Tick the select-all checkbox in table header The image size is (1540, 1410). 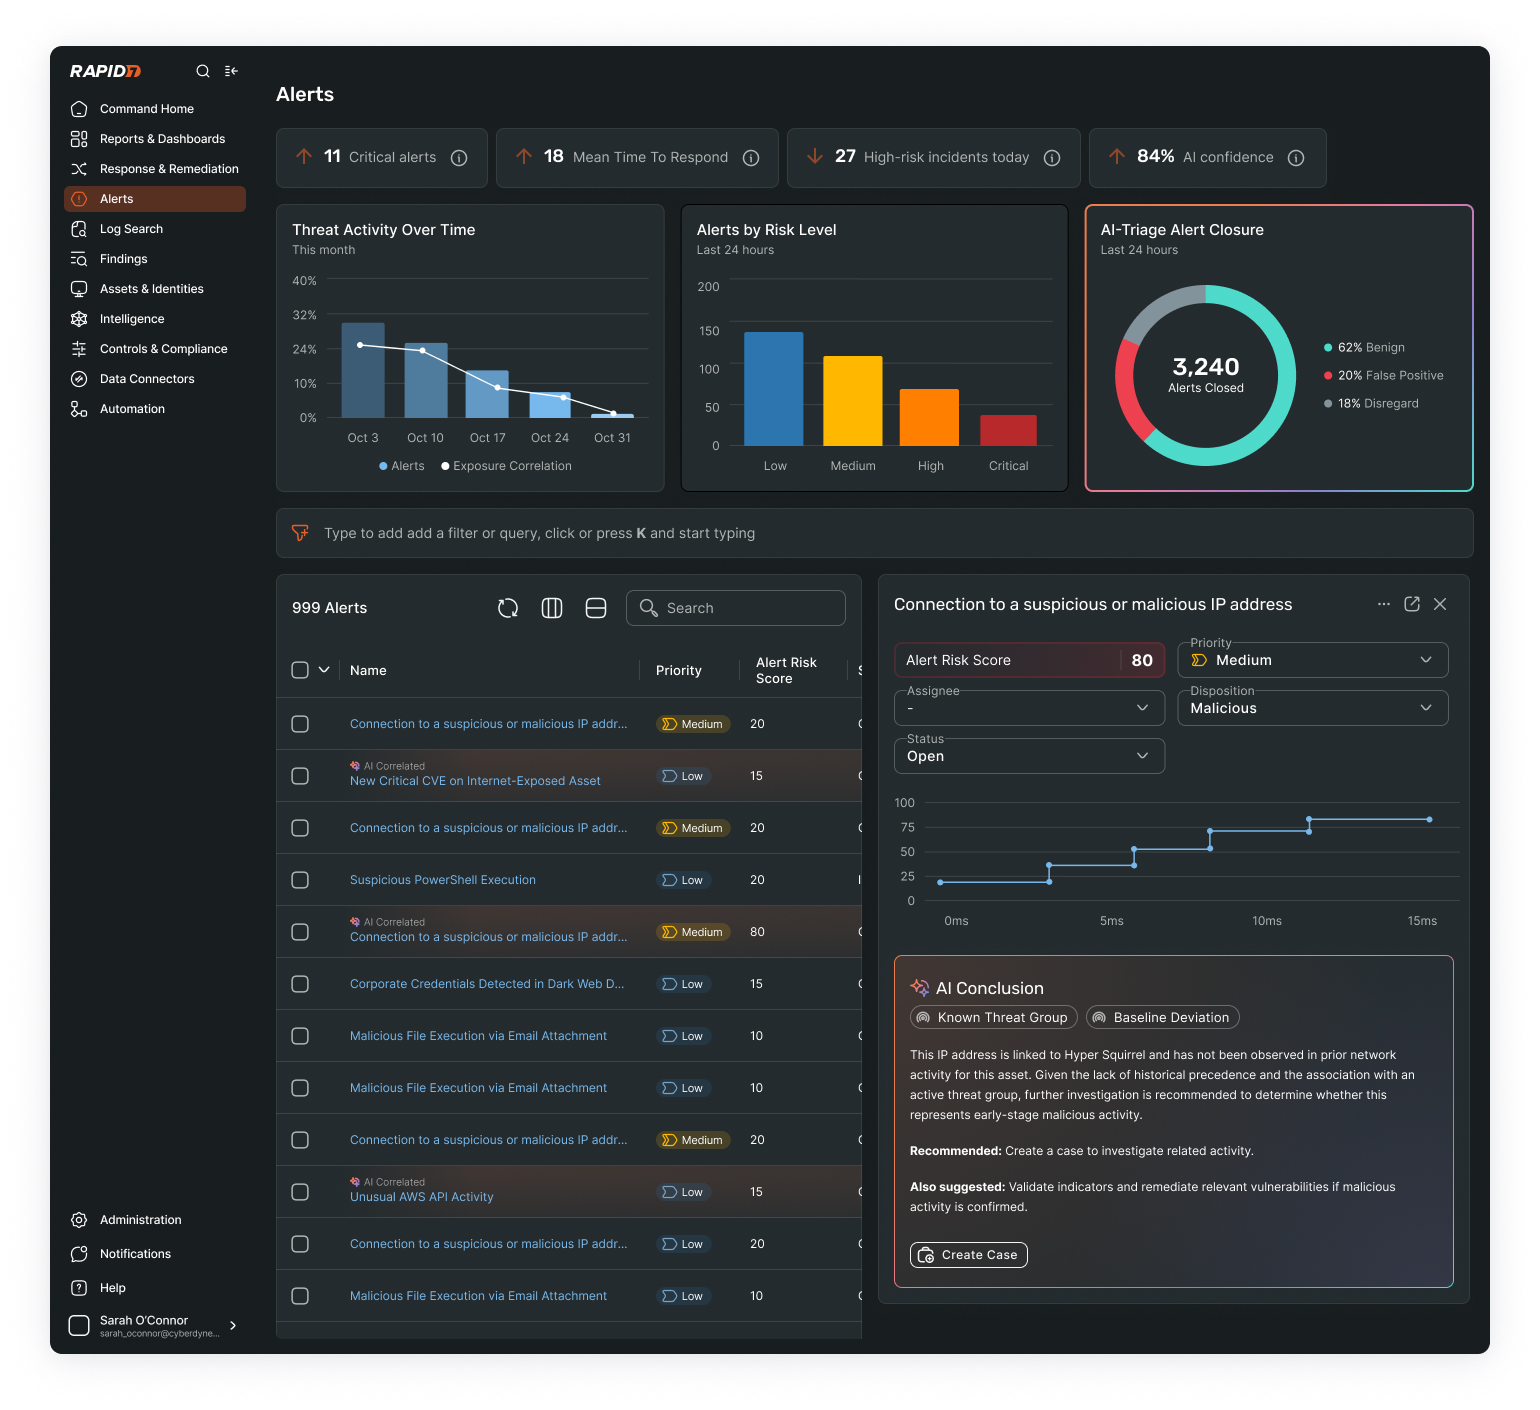click(300, 670)
